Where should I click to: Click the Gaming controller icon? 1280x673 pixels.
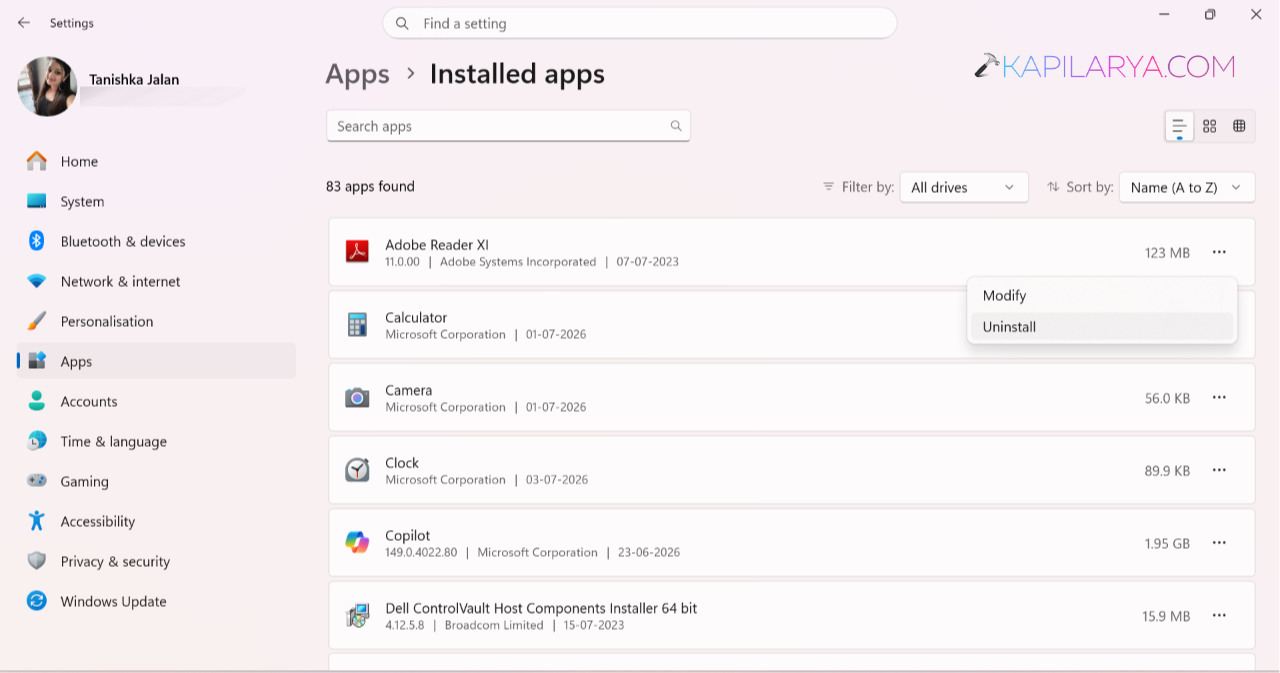pyautogui.click(x=37, y=481)
